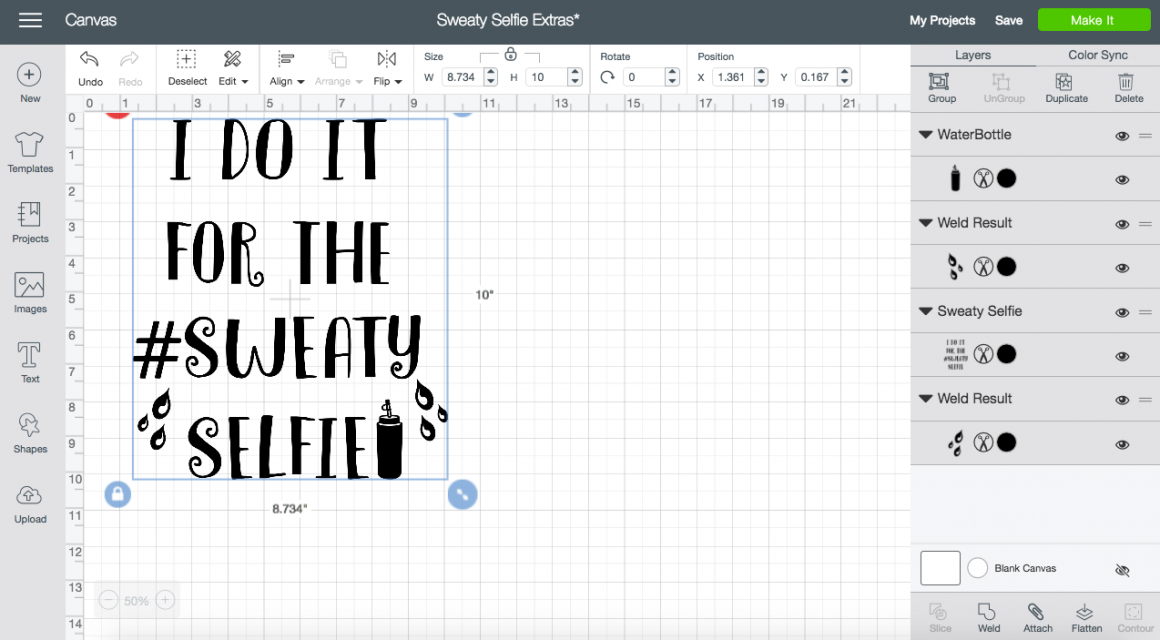Hide the WaterBottle group
Image resolution: width=1160 pixels, height=640 pixels.
tap(1122, 135)
